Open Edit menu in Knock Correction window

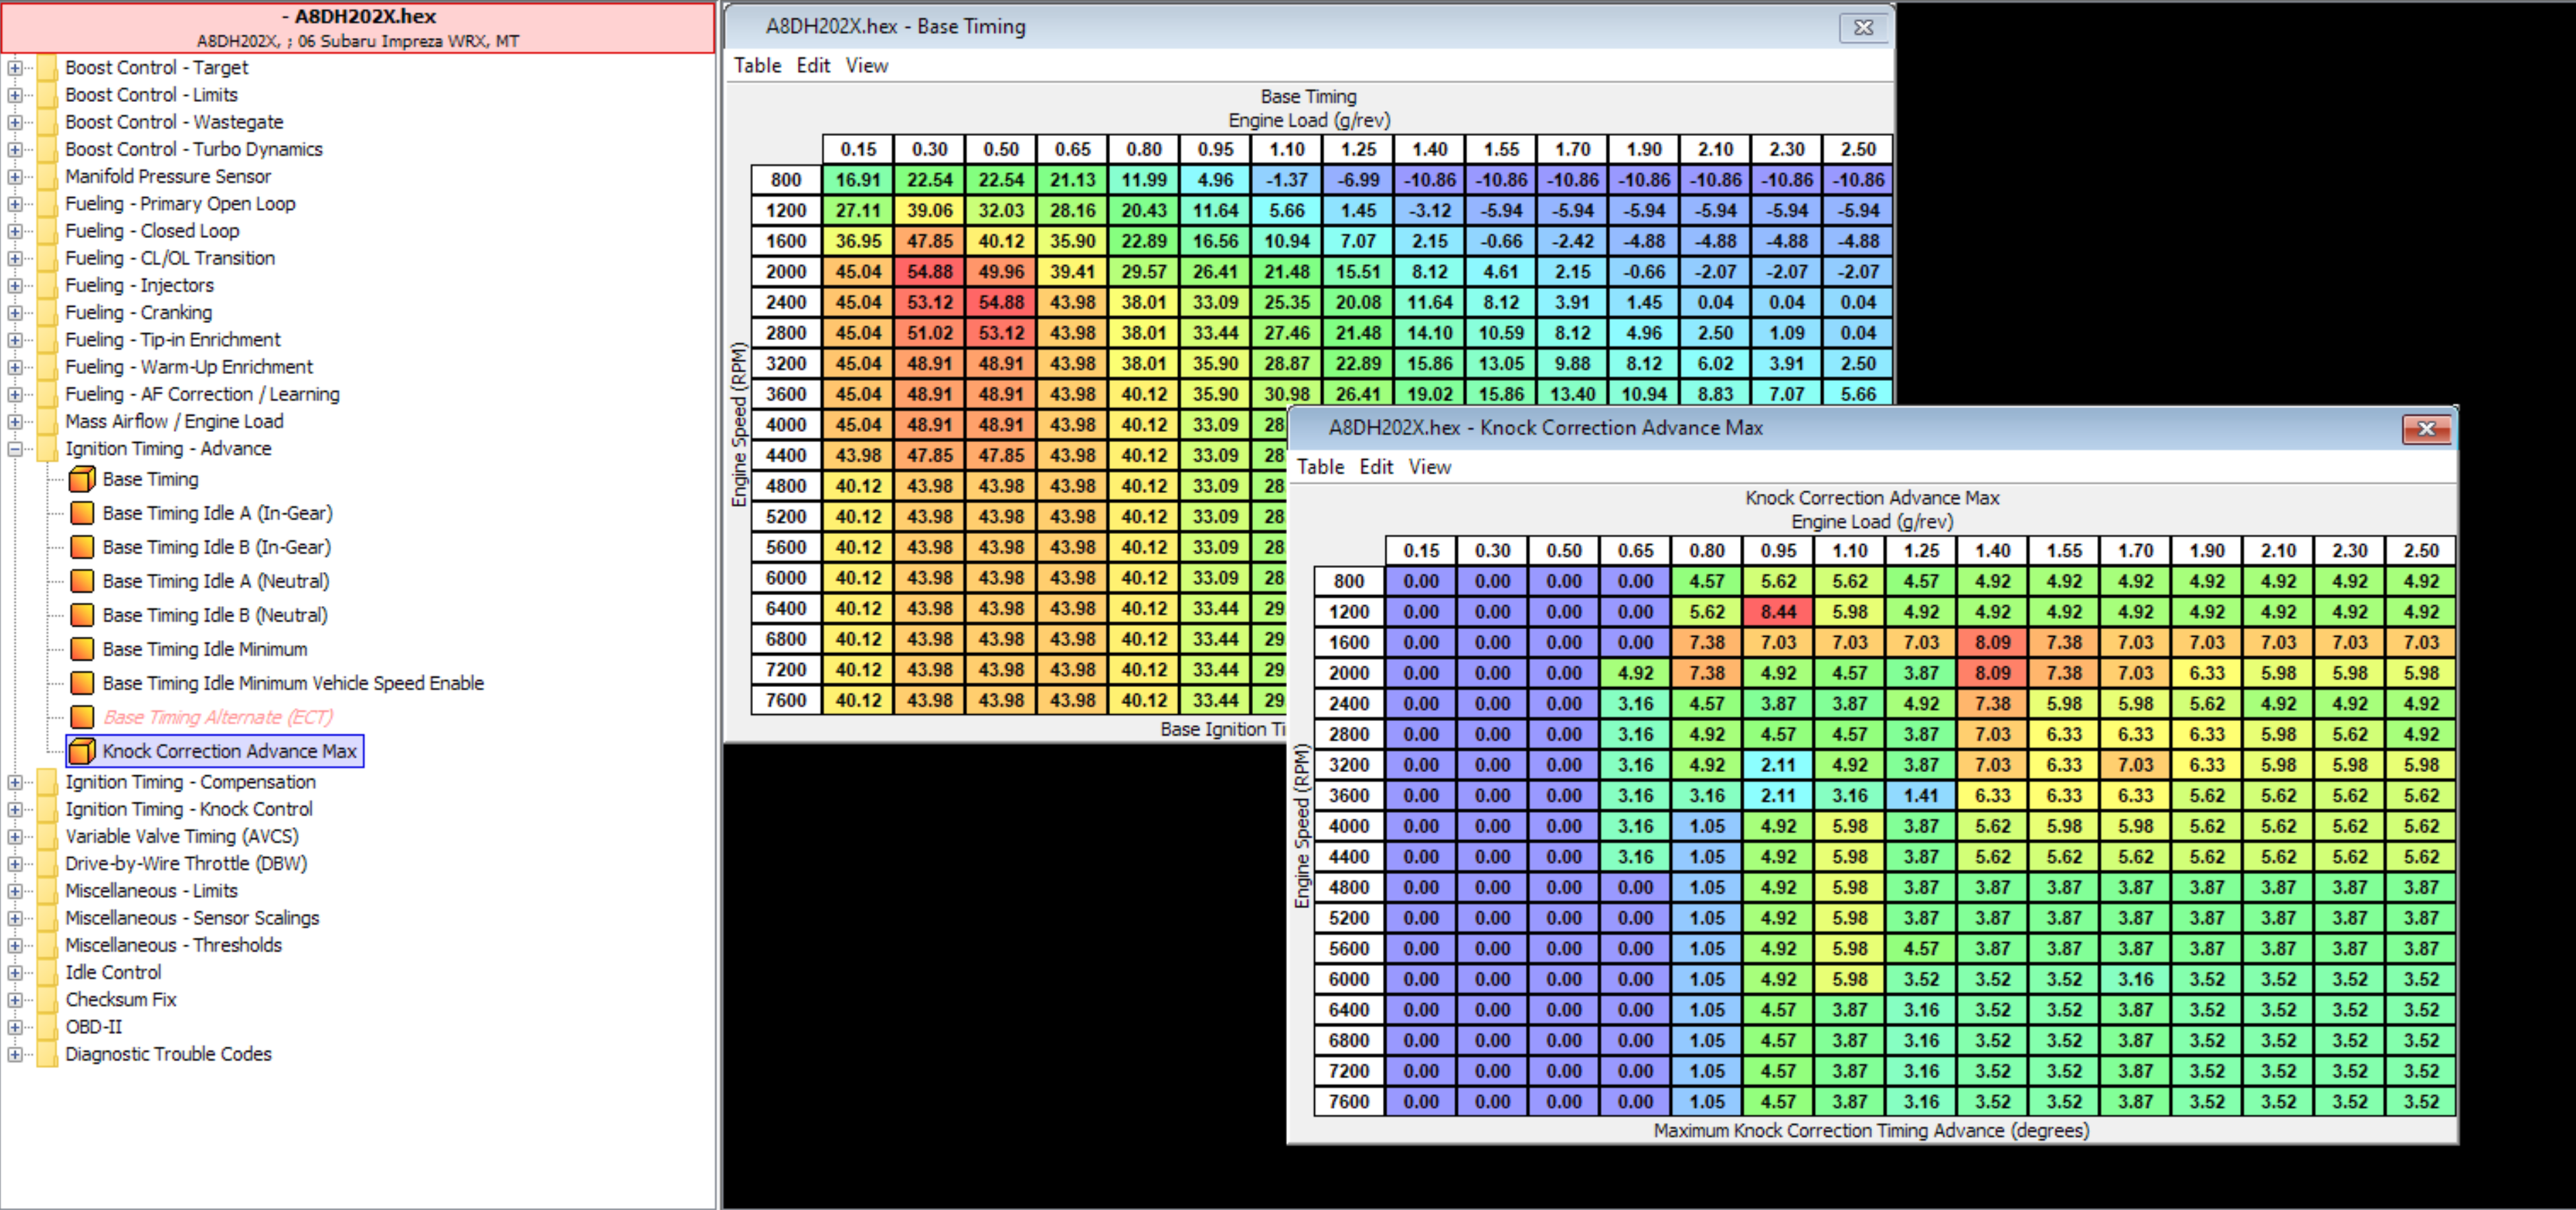[x=1376, y=467]
